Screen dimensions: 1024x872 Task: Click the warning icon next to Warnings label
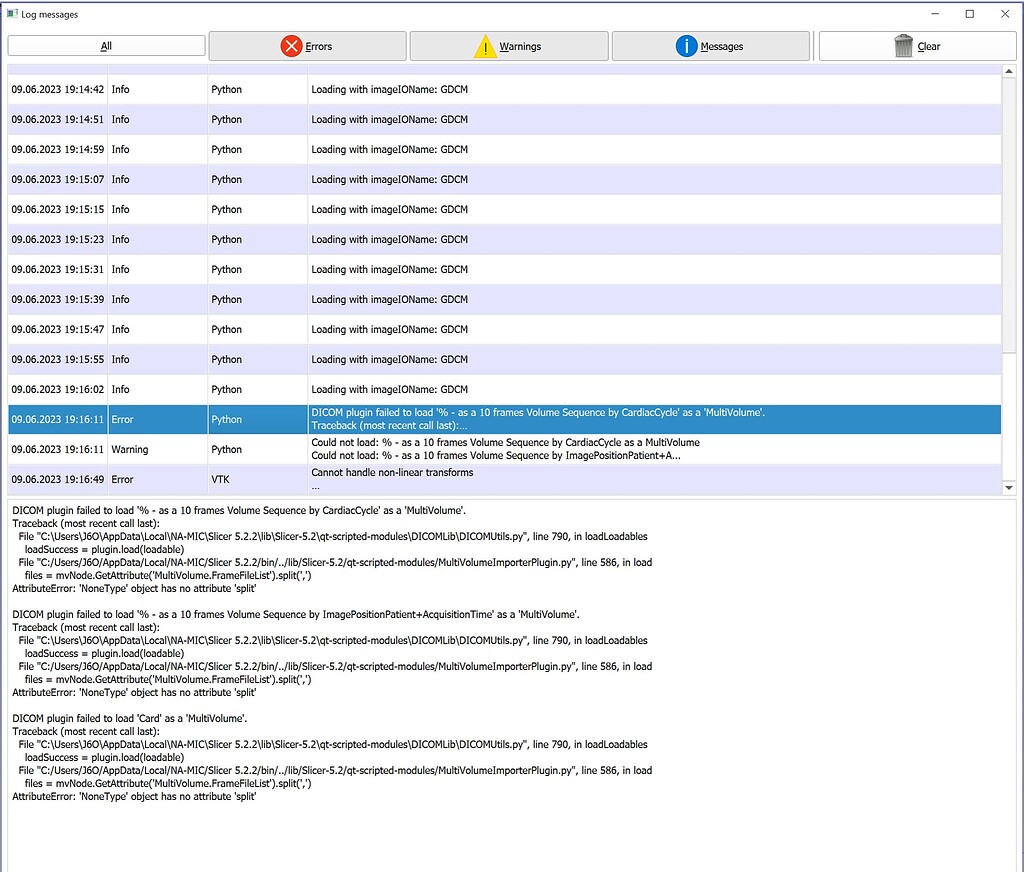coord(485,45)
